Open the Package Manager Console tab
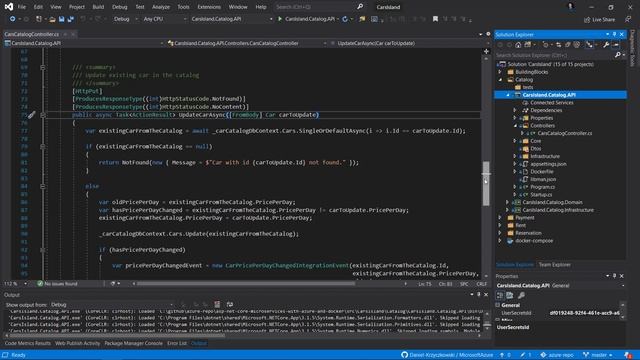Viewport: 640px width, 360px height. point(133,343)
